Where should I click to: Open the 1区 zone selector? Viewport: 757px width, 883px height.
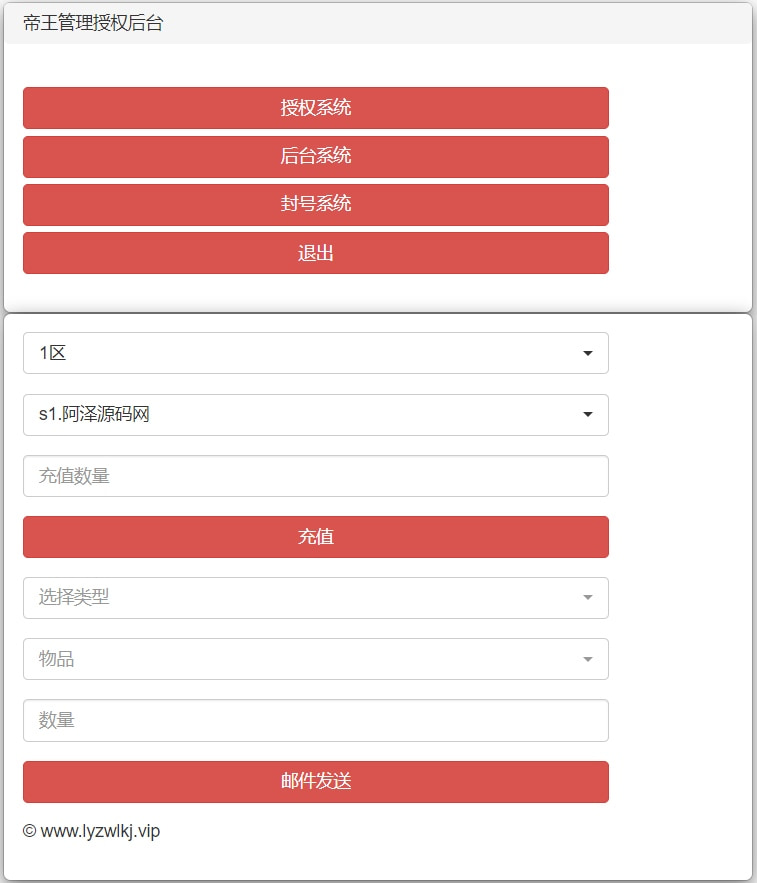315,353
